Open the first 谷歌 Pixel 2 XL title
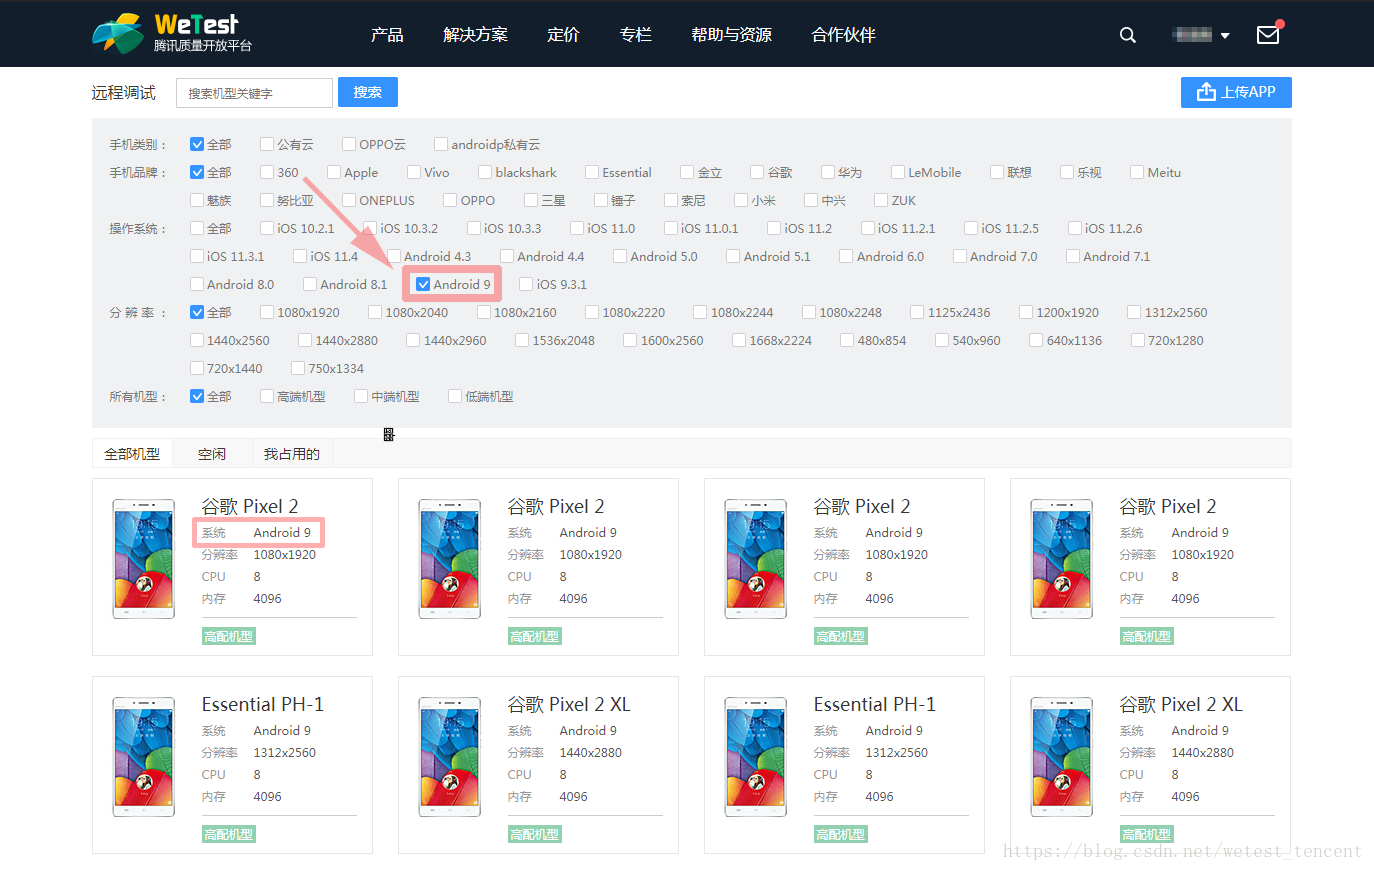 (569, 704)
